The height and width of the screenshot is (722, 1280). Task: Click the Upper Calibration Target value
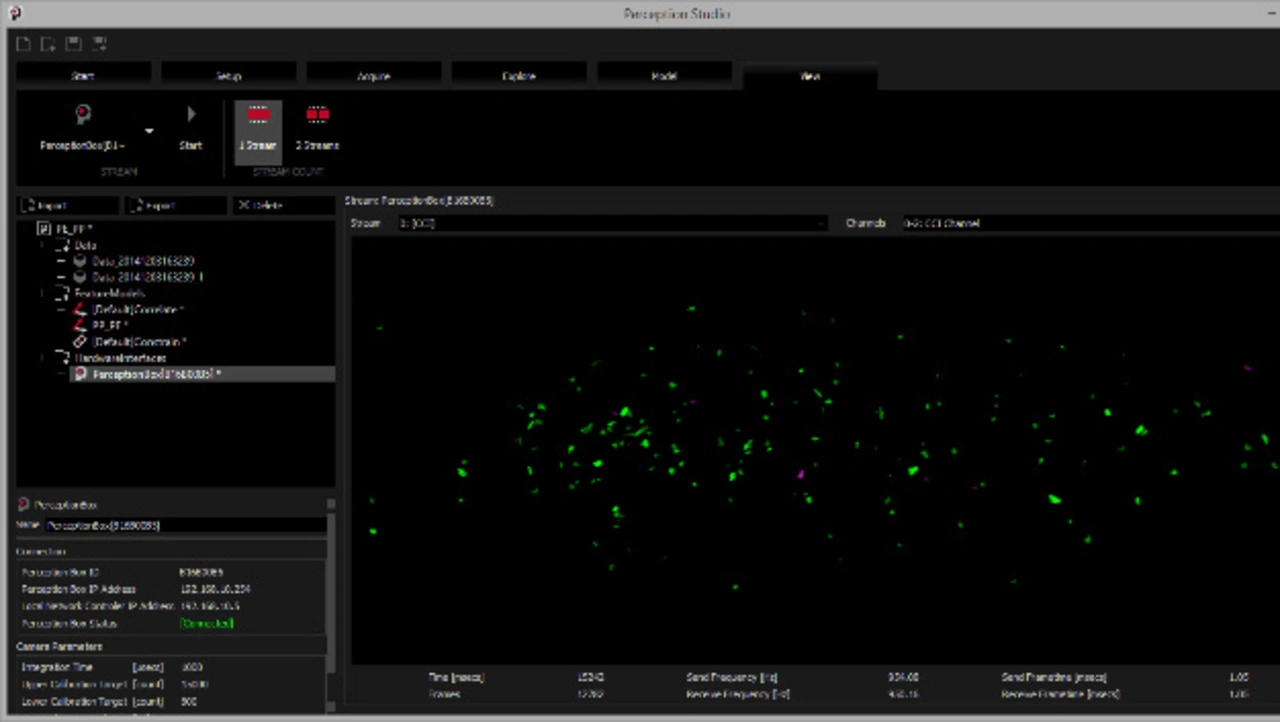point(194,685)
